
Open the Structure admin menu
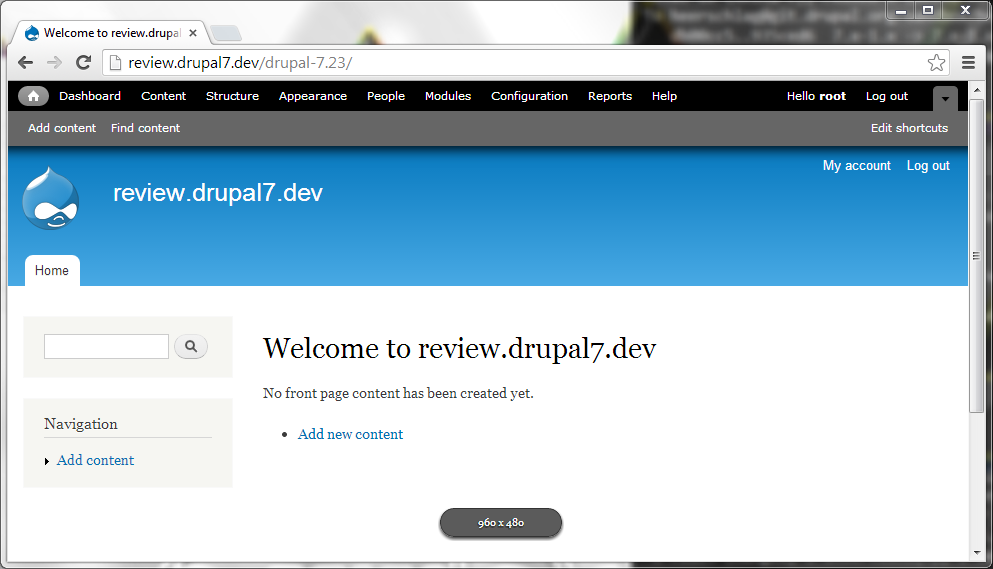pos(232,96)
